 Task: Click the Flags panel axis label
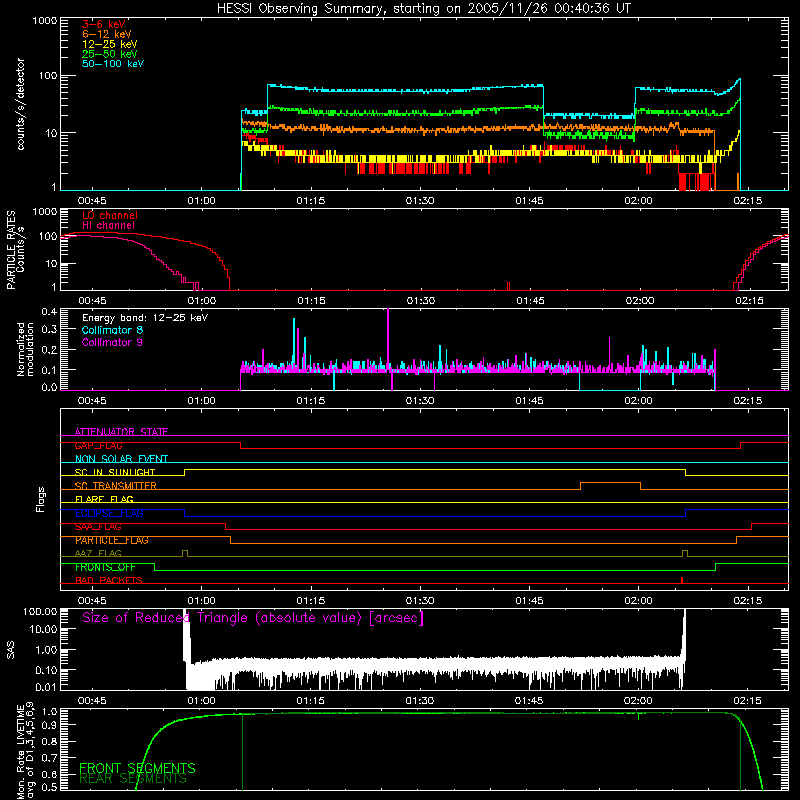tap(41, 499)
